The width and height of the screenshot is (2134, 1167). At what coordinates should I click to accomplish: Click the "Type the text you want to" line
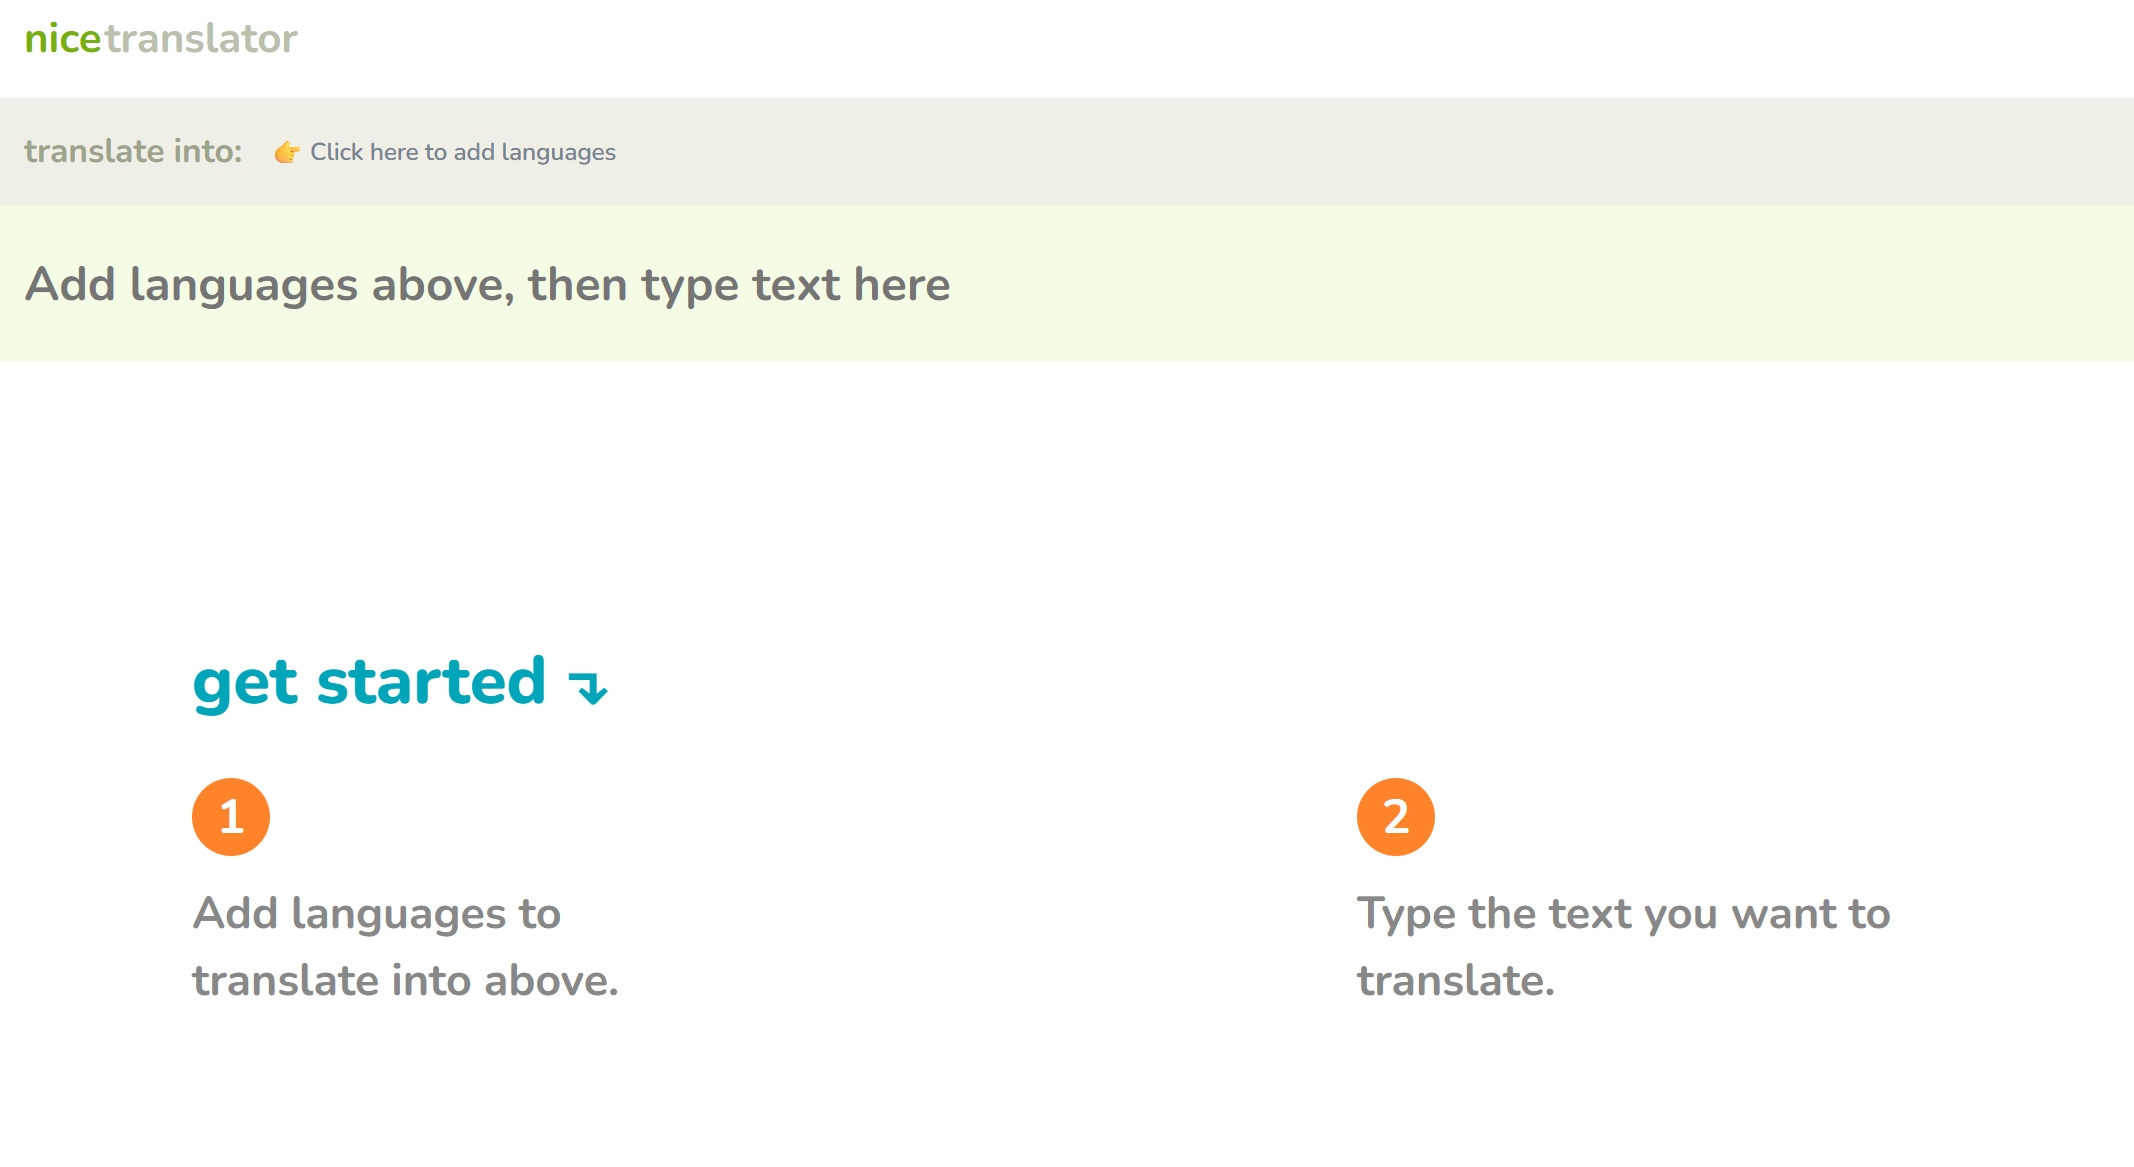pos(1623,914)
